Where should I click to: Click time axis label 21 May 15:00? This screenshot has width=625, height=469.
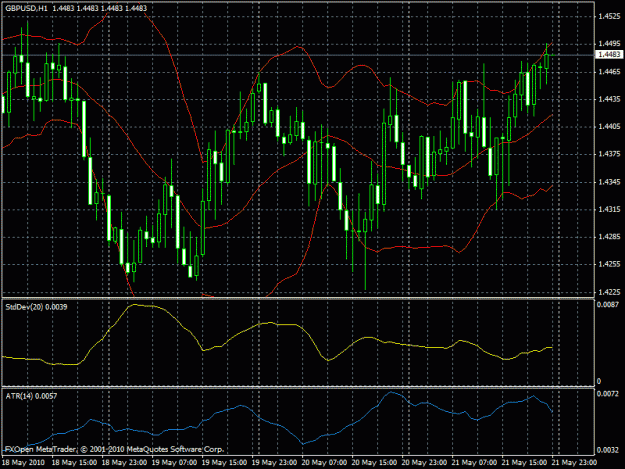524,463
